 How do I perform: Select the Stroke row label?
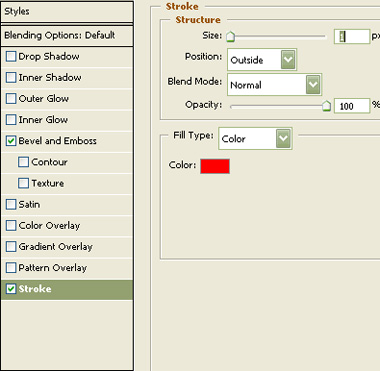[35, 289]
